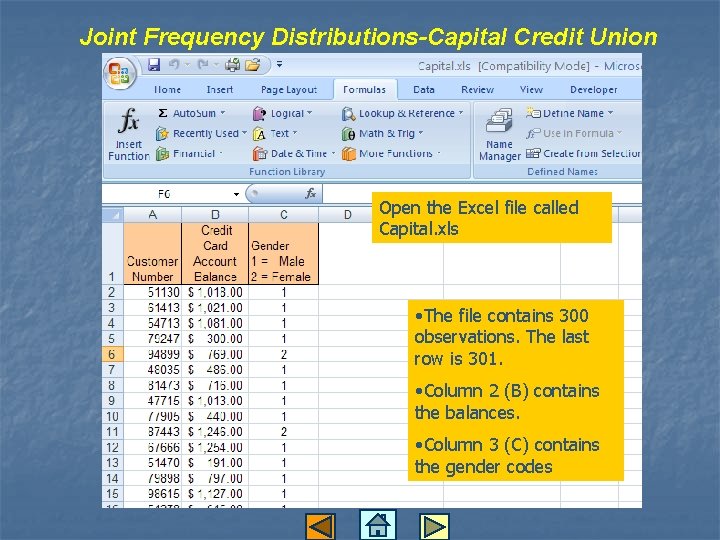
Task: Select row 11 header
Action: (x=112, y=432)
